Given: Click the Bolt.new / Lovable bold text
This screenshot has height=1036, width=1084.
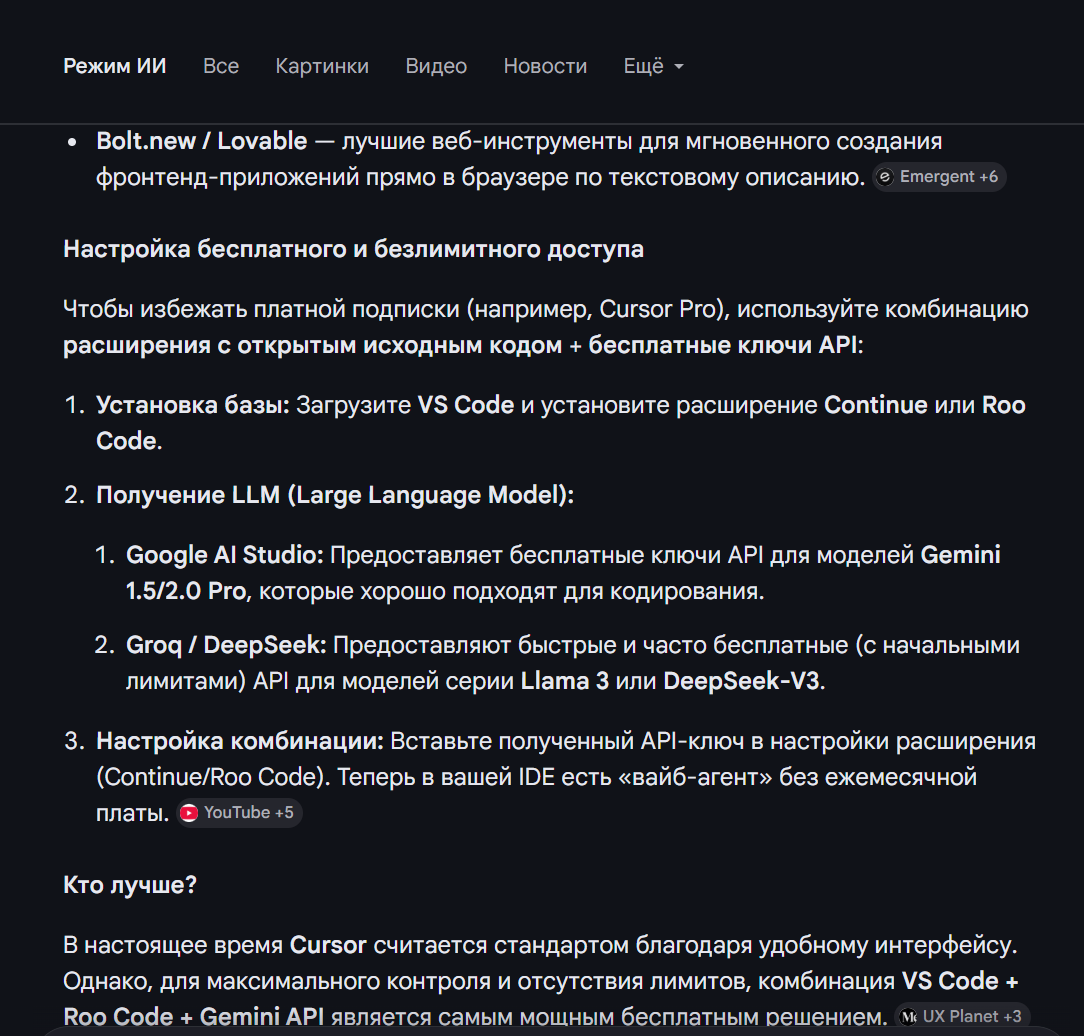Looking at the screenshot, I should pos(201,141).
